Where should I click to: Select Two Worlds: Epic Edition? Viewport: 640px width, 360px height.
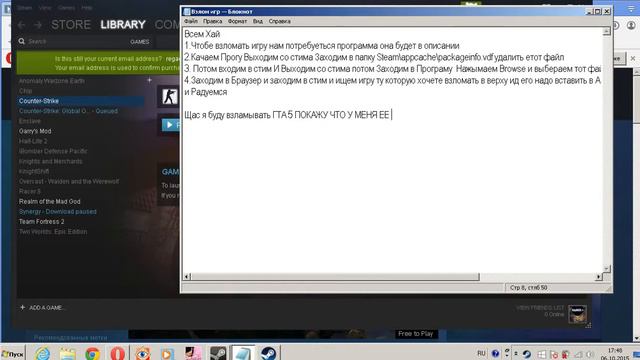coord(53,231)
